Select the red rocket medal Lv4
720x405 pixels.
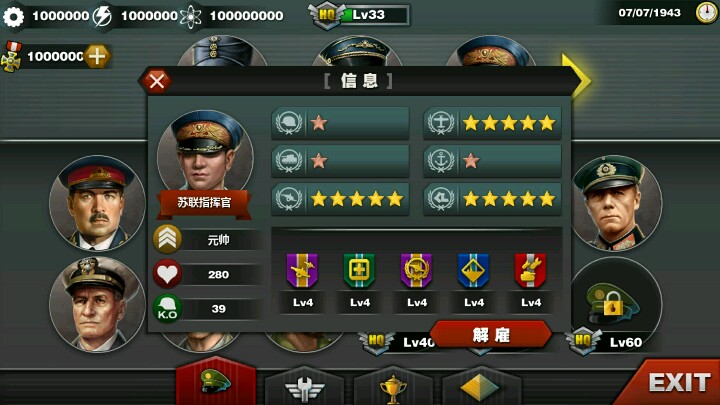(530, 270)
